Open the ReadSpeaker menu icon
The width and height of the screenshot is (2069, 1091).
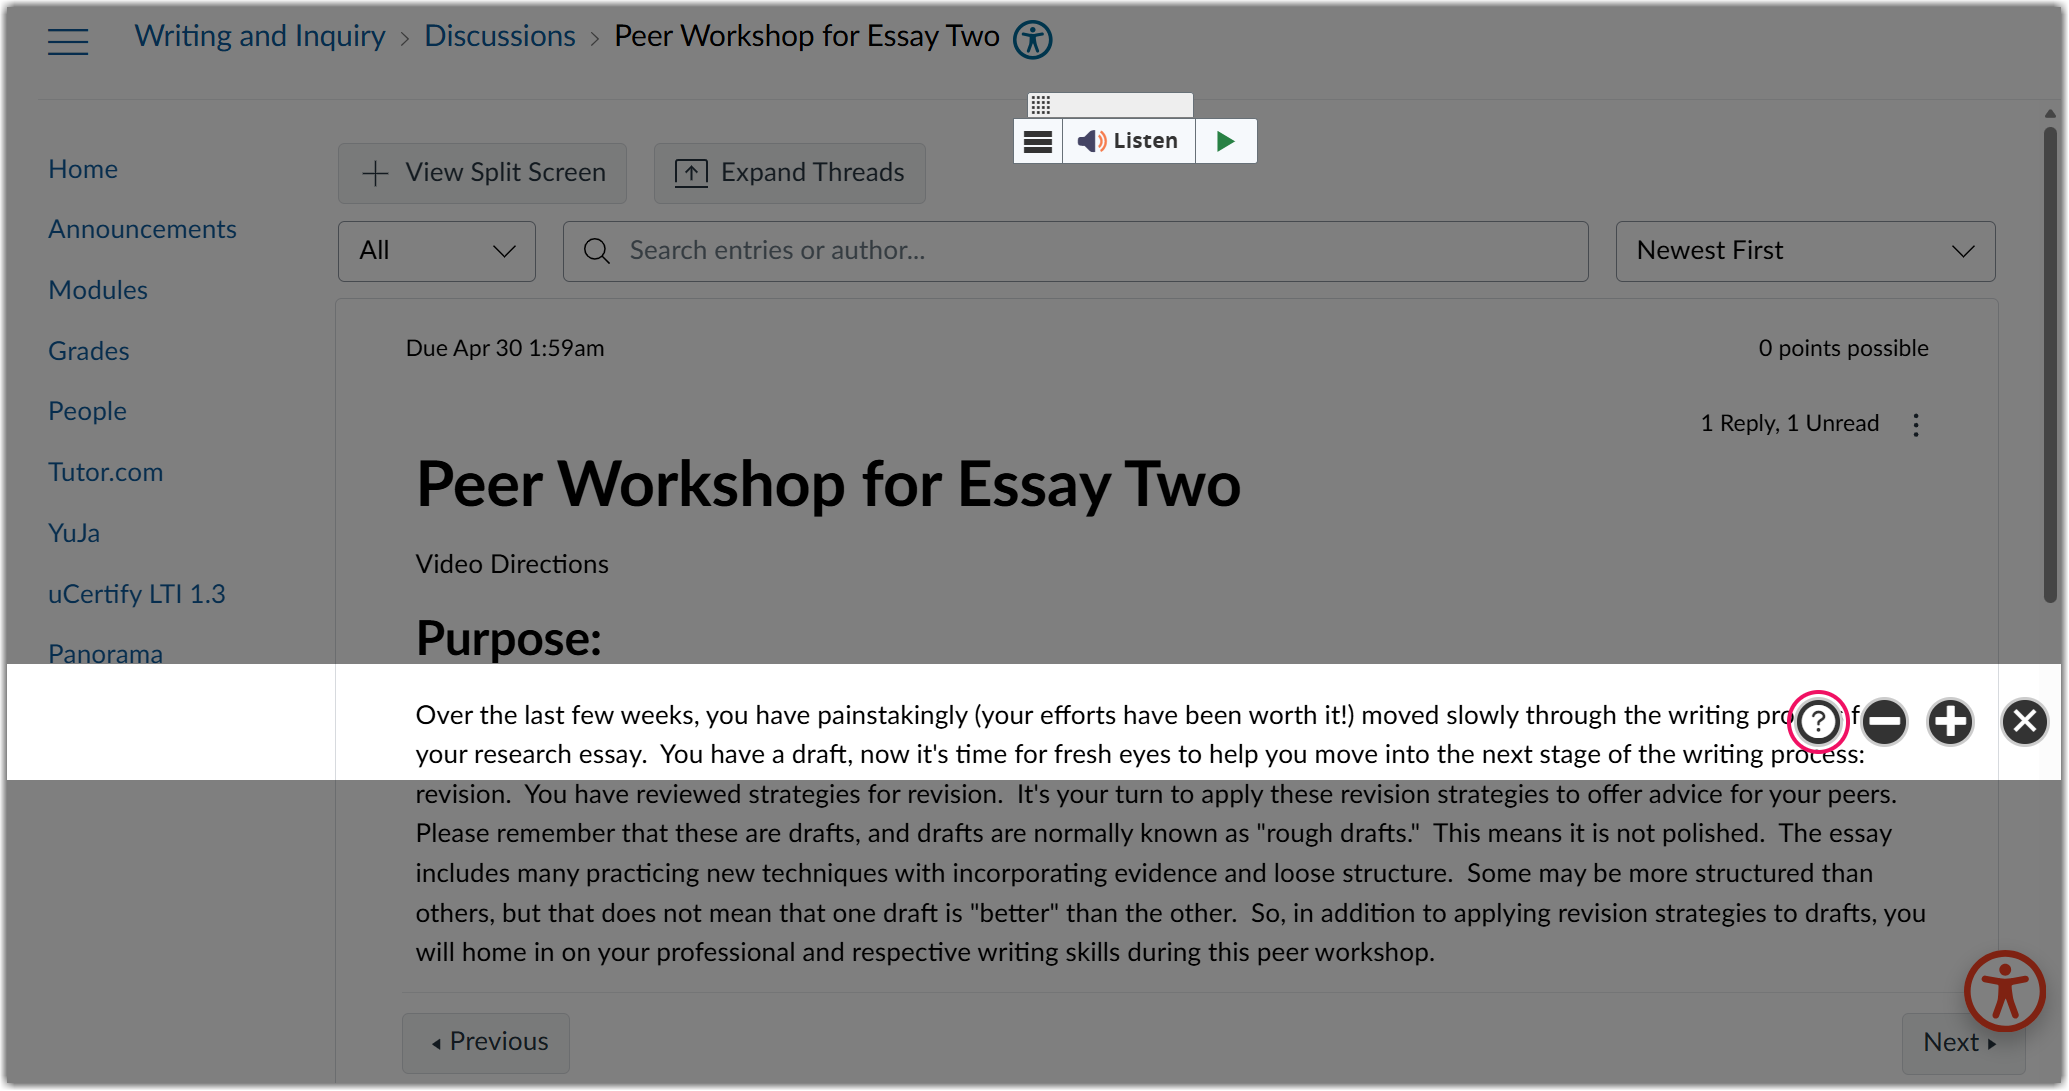click(1038, 141)
